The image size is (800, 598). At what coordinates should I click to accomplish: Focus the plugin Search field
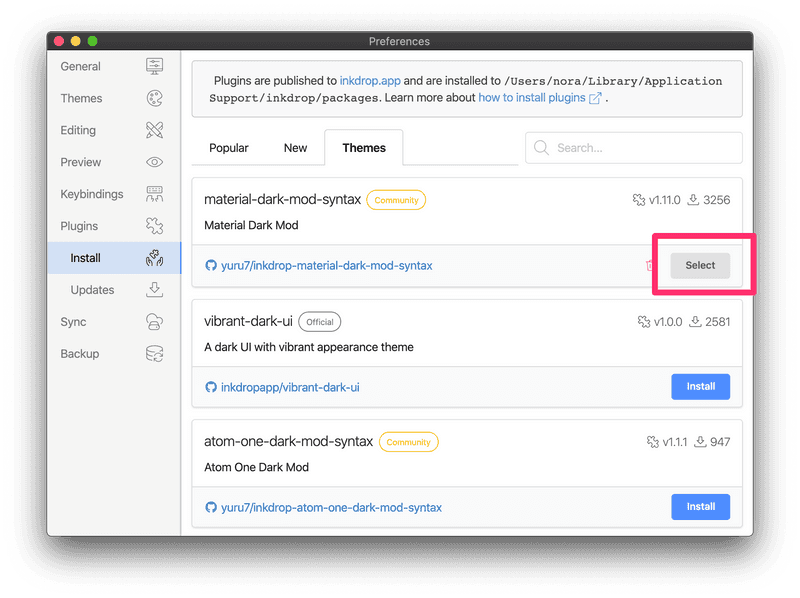(x=640, y=148)
